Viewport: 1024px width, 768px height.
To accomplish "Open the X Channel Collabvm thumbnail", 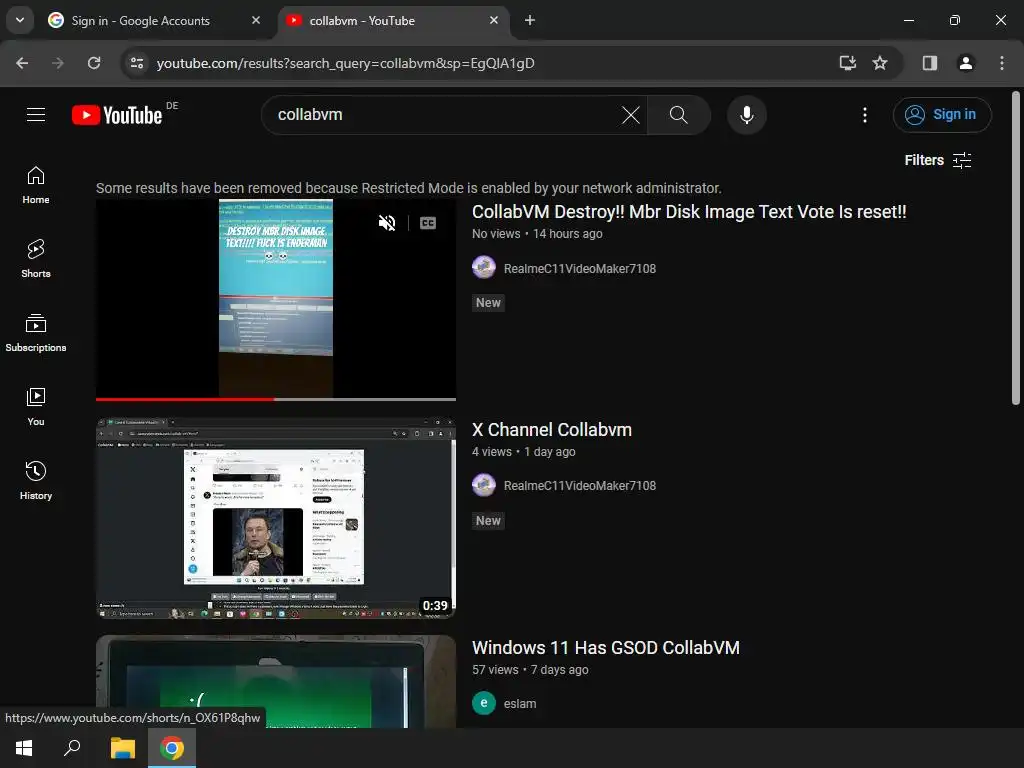I will click(276, 518).
